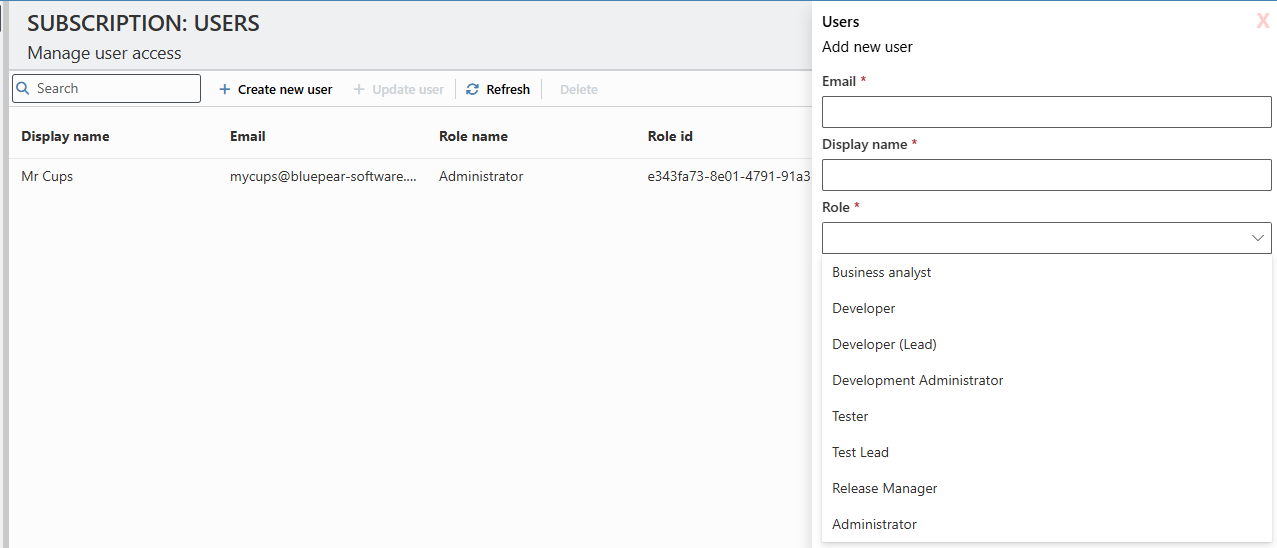Choose the Developer role option
Image resolution: width=1277 pixels, height=548 pixels.
coord(863,308)
